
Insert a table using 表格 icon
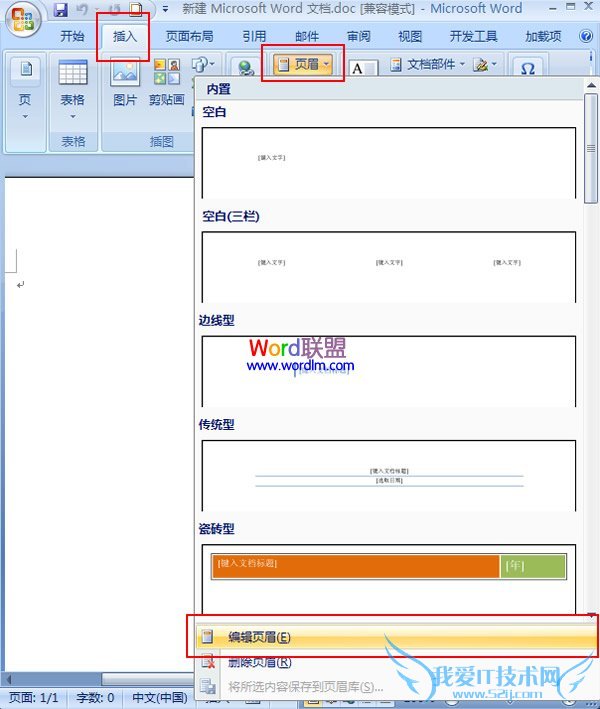click(x=72, y=83)
